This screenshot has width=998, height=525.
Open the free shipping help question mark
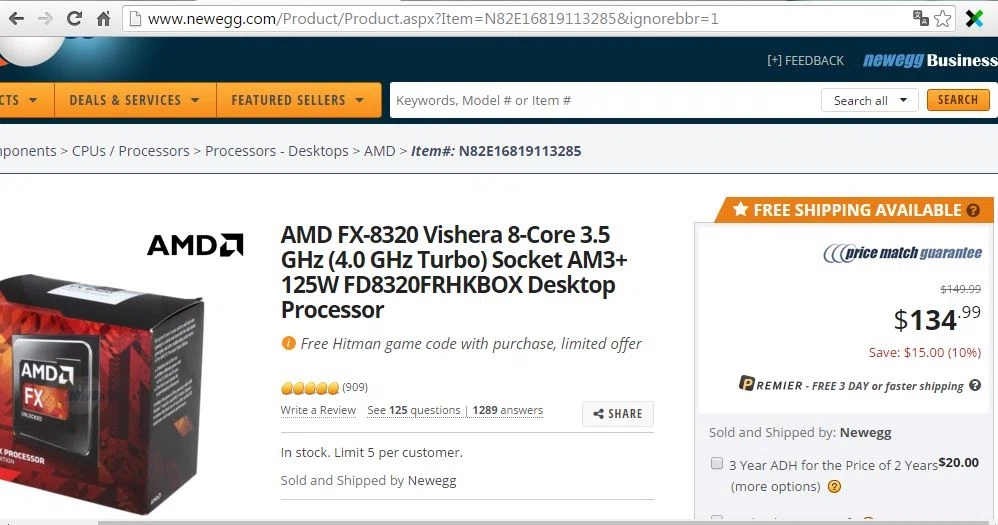pos(973,210)
